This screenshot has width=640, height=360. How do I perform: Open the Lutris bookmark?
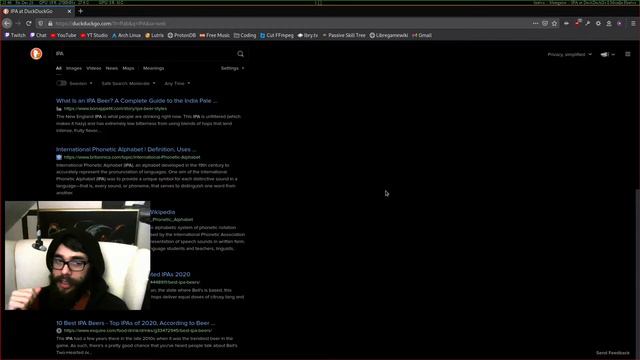click(154, 36)
